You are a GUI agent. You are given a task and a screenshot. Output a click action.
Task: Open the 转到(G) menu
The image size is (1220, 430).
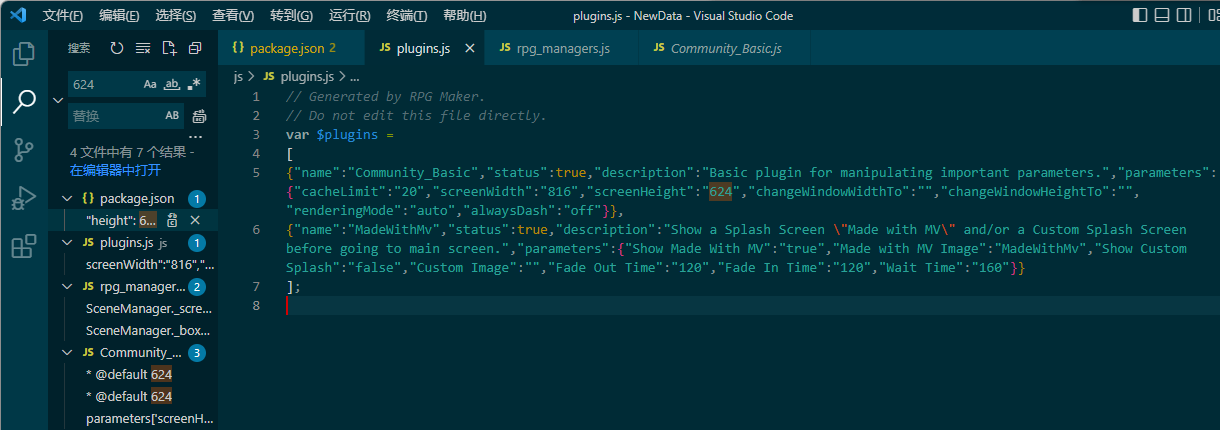(x=291, y=16)
